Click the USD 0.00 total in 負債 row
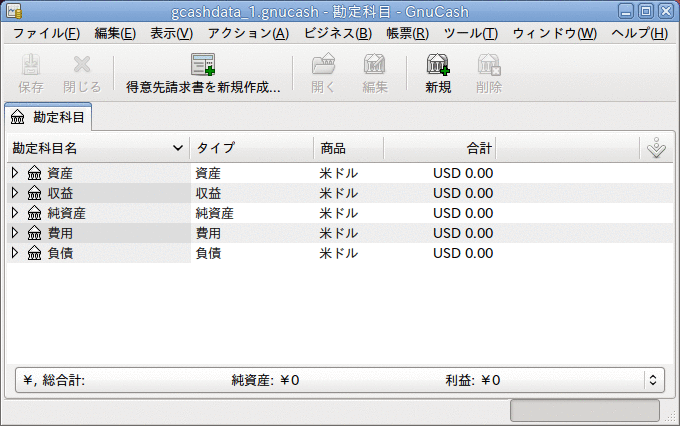Screen dimensions: 680x426 (463, 253)
